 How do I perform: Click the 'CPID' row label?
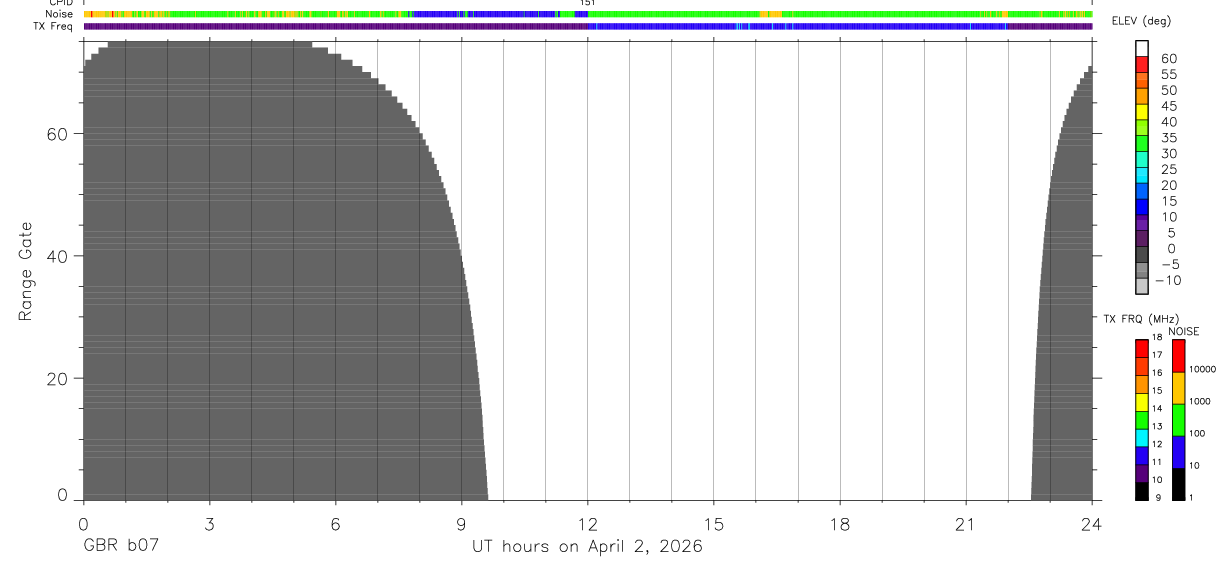(x=60, y=3)
